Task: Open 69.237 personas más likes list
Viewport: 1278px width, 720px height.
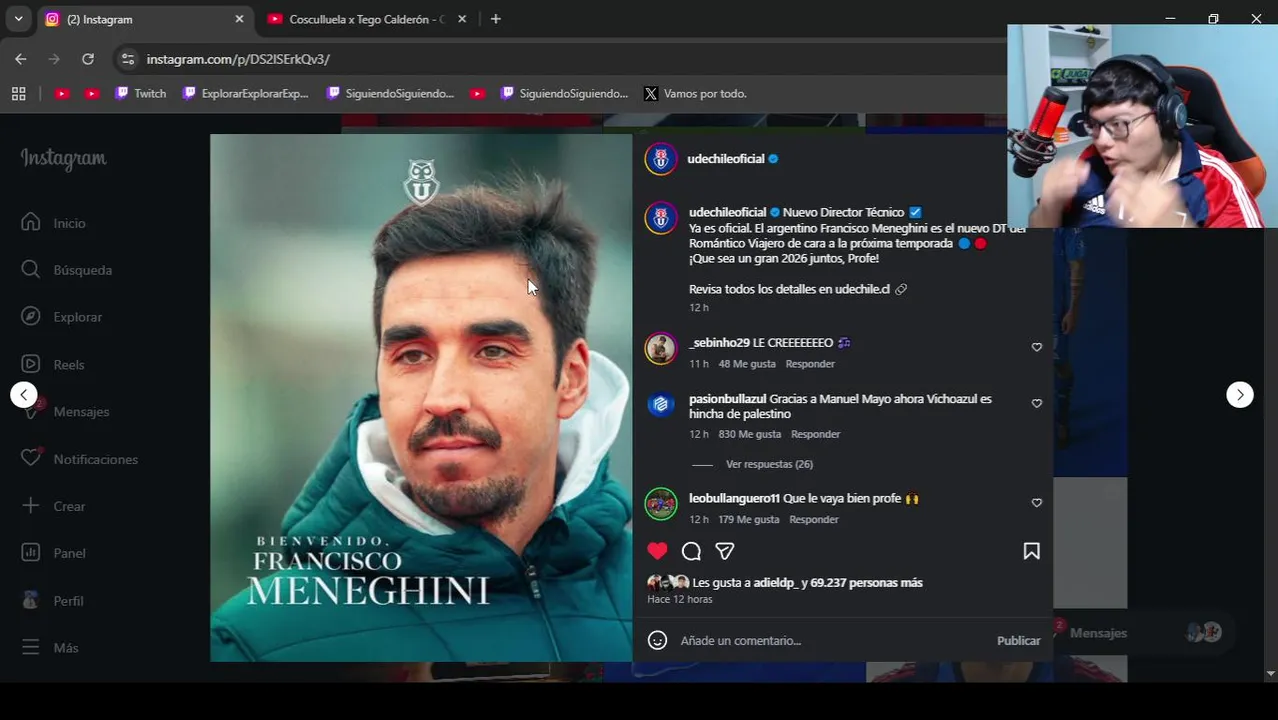Action: tap(866, 582)
